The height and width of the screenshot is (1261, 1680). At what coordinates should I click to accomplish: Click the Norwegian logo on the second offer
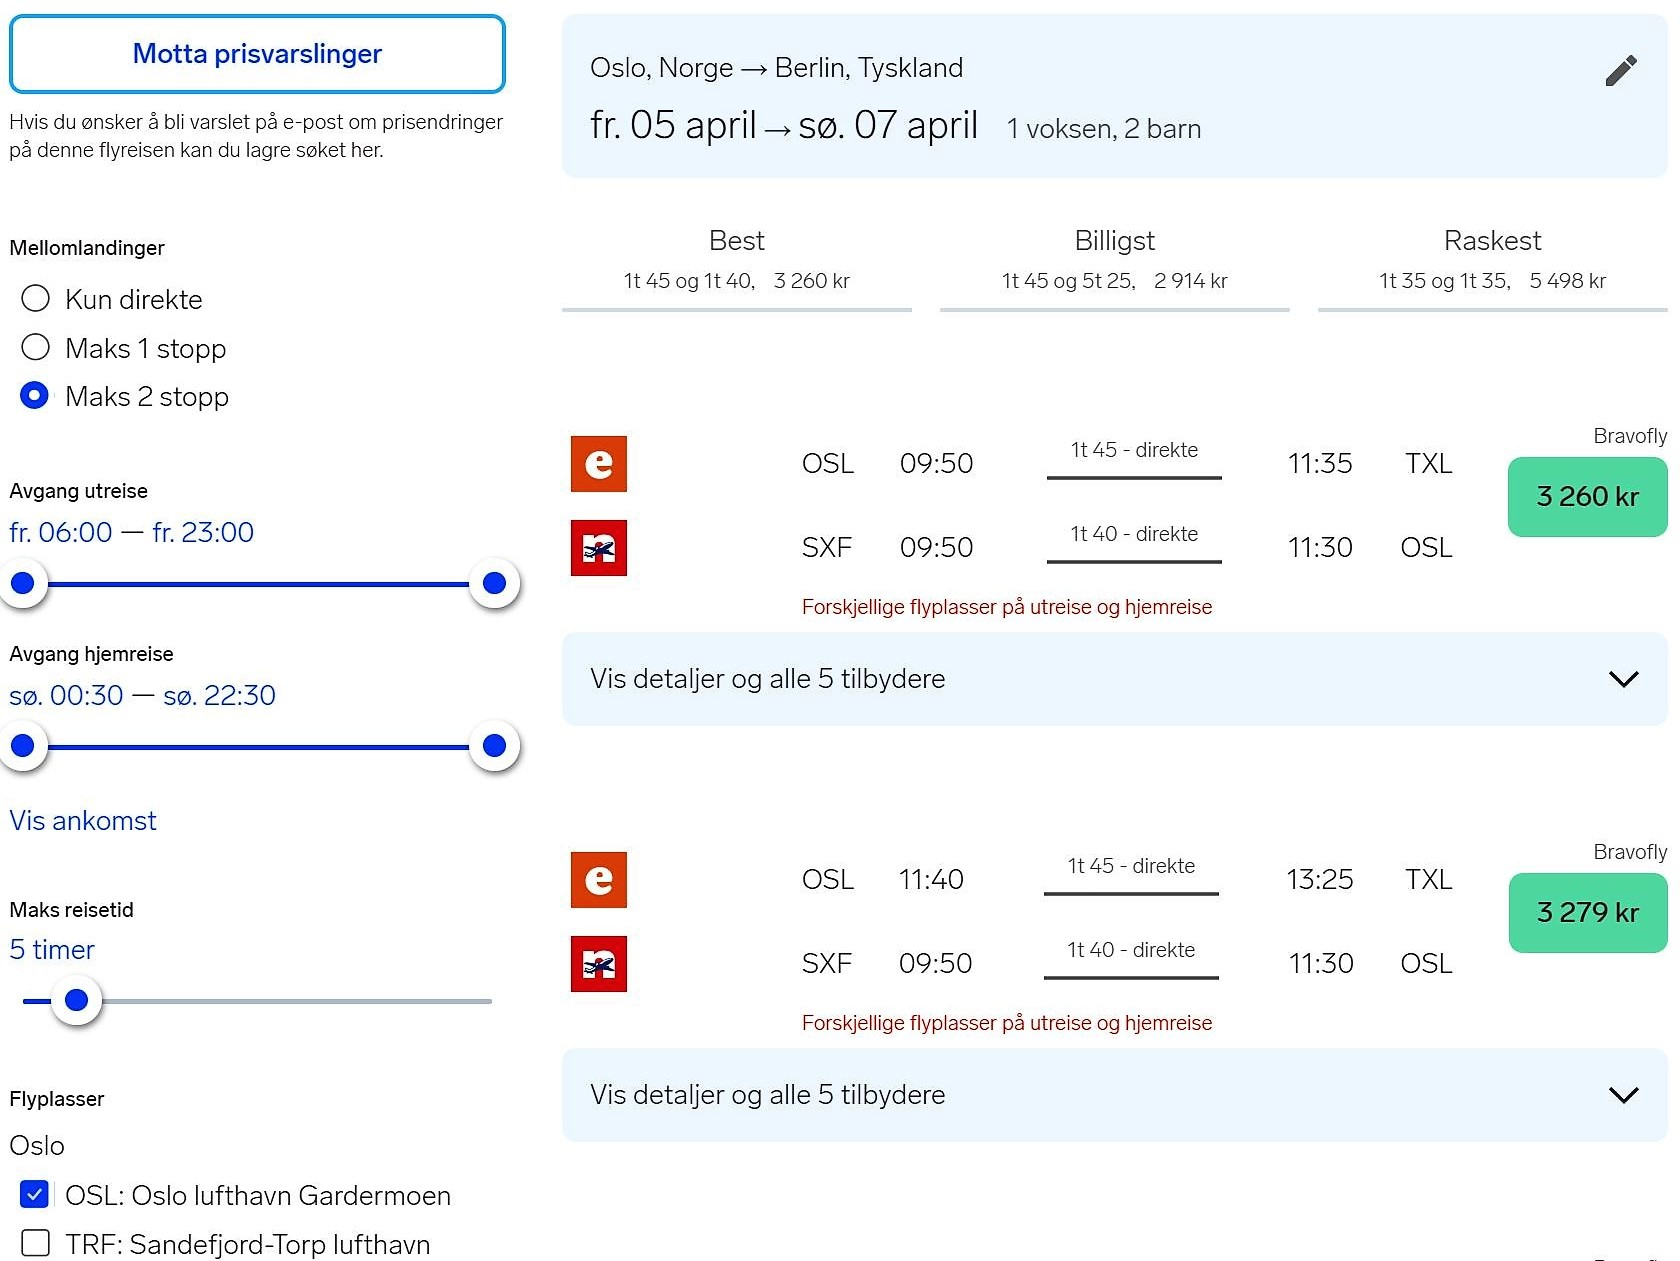[x=598, y=963]
